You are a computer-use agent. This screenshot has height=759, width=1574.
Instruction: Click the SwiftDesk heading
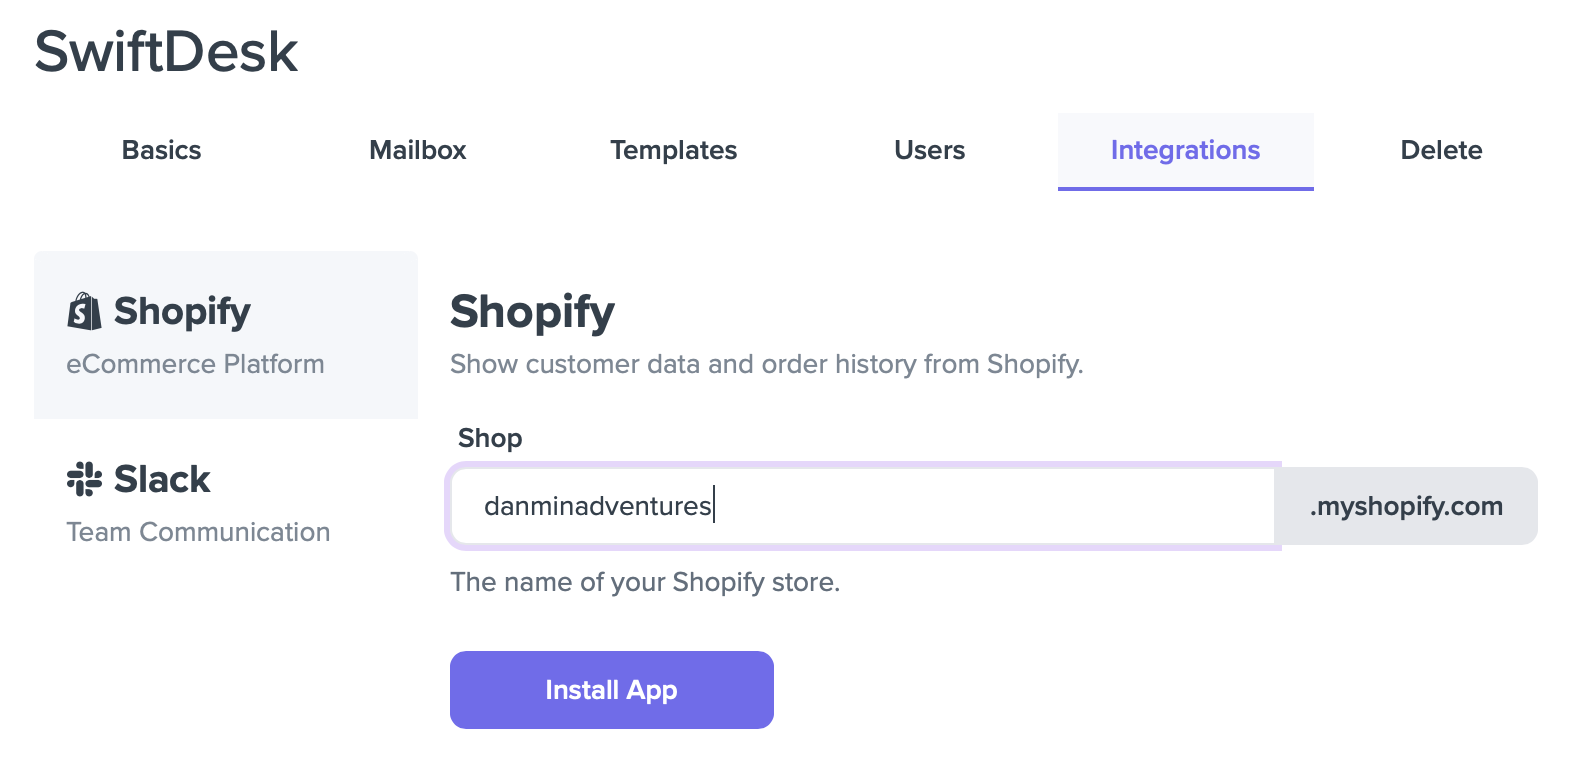[x=166, y=51]
